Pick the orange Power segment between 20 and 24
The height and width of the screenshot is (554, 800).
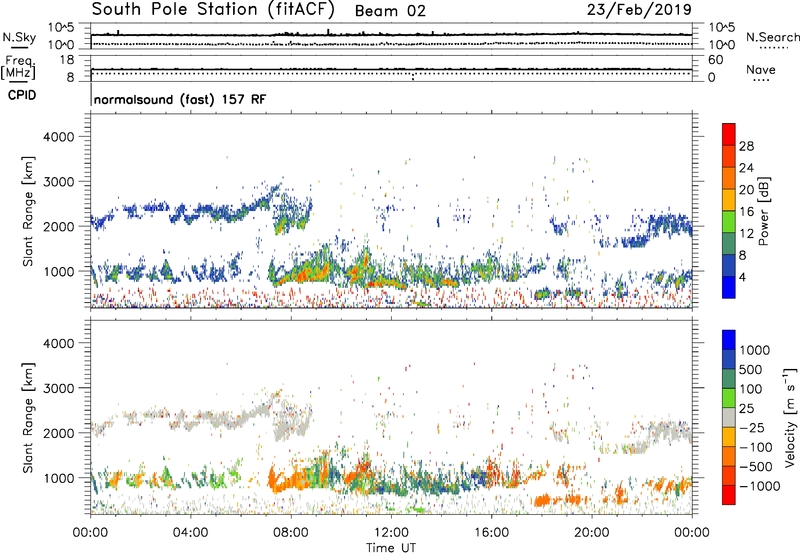click(x=729, y=178)
